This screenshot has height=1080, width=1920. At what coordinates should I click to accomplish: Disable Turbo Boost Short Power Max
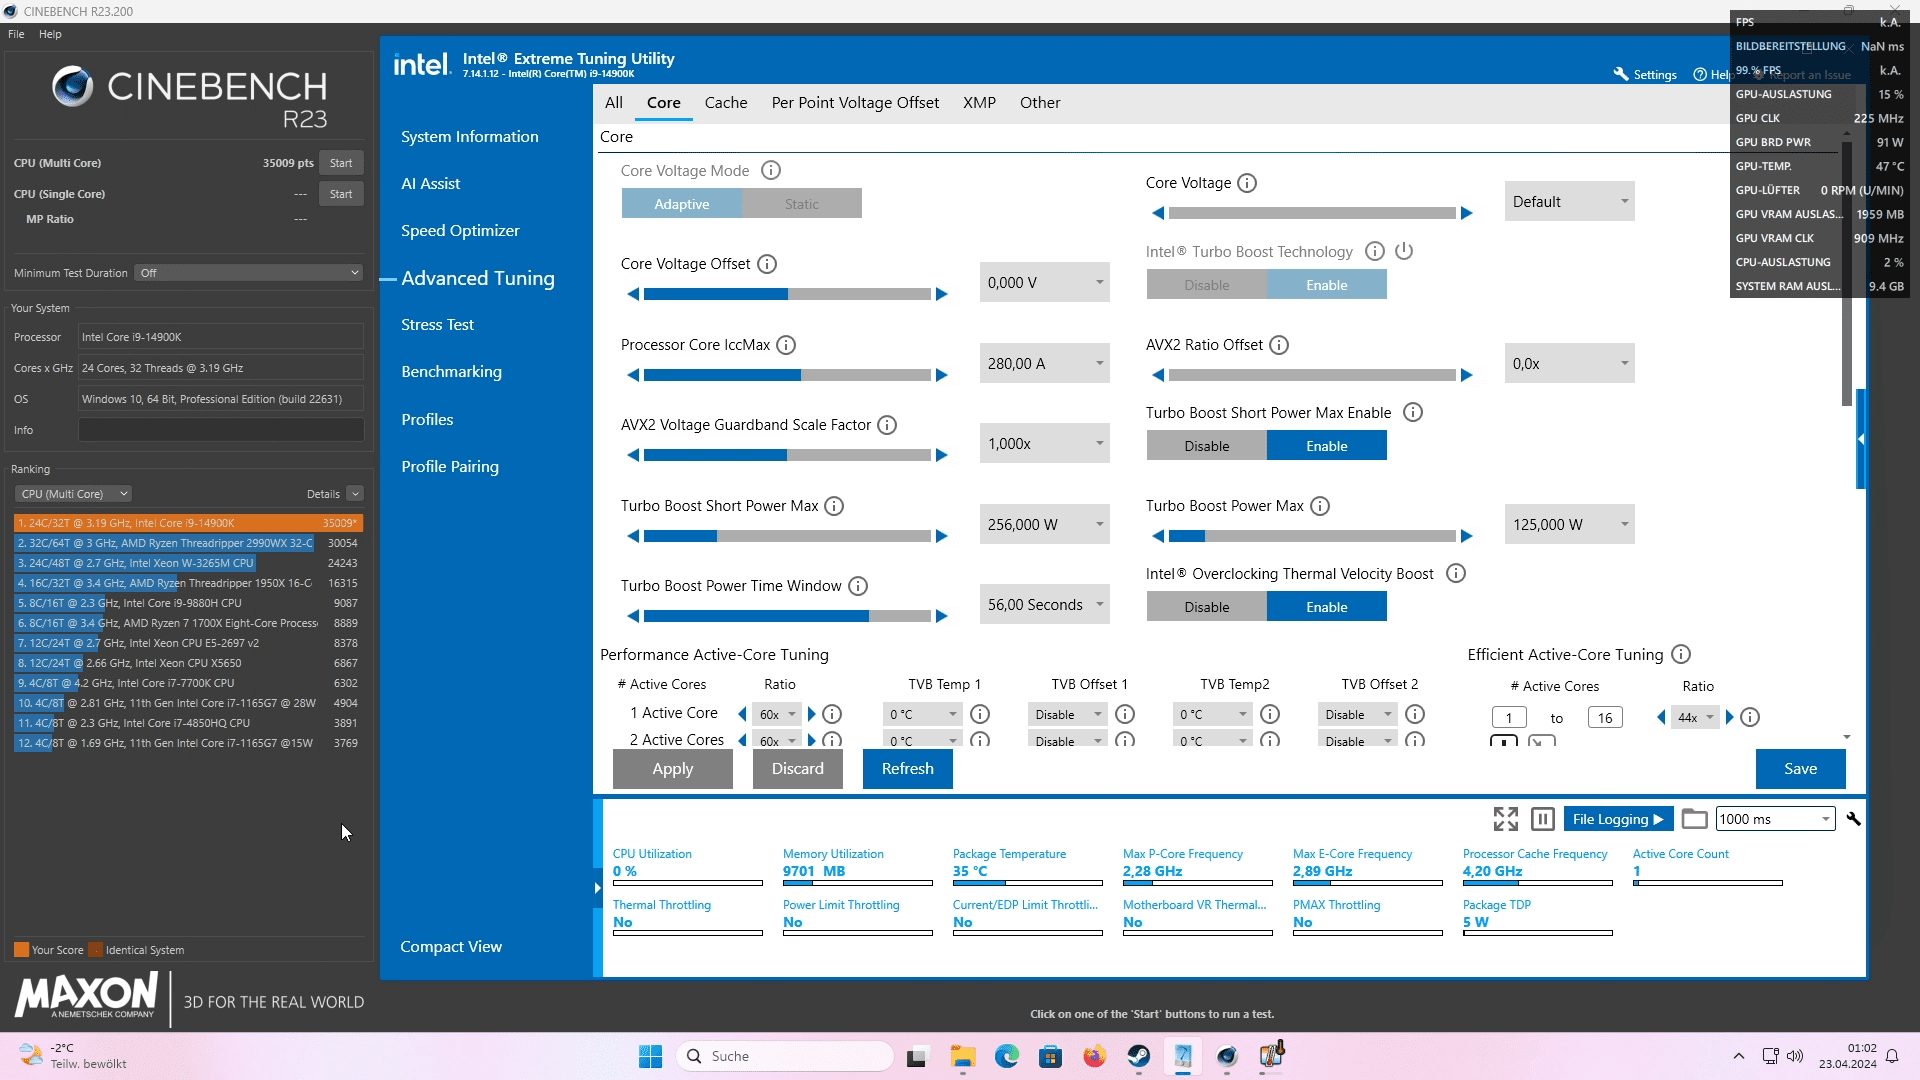[1207, 446]
